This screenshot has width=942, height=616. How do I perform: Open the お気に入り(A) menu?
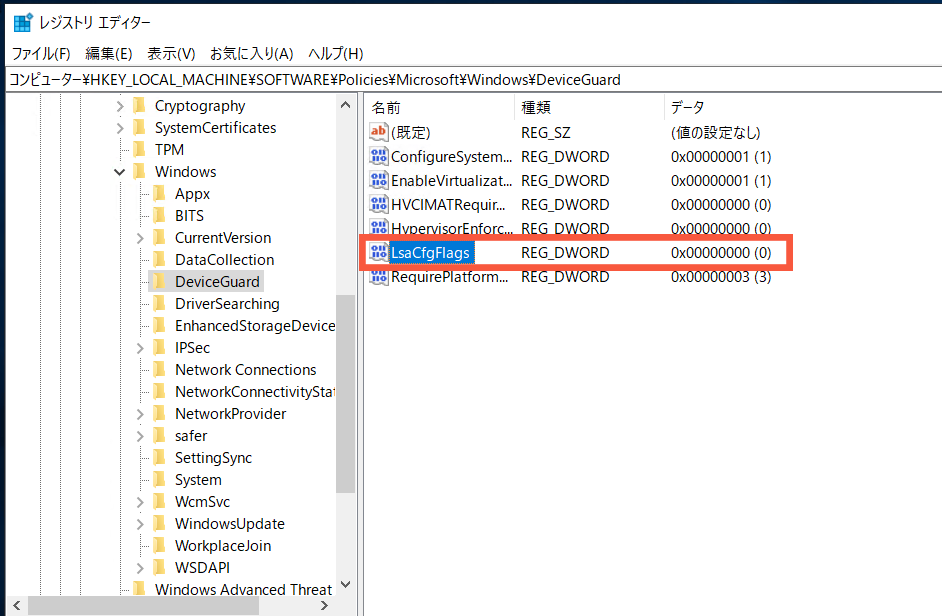(x=251, y=53)
